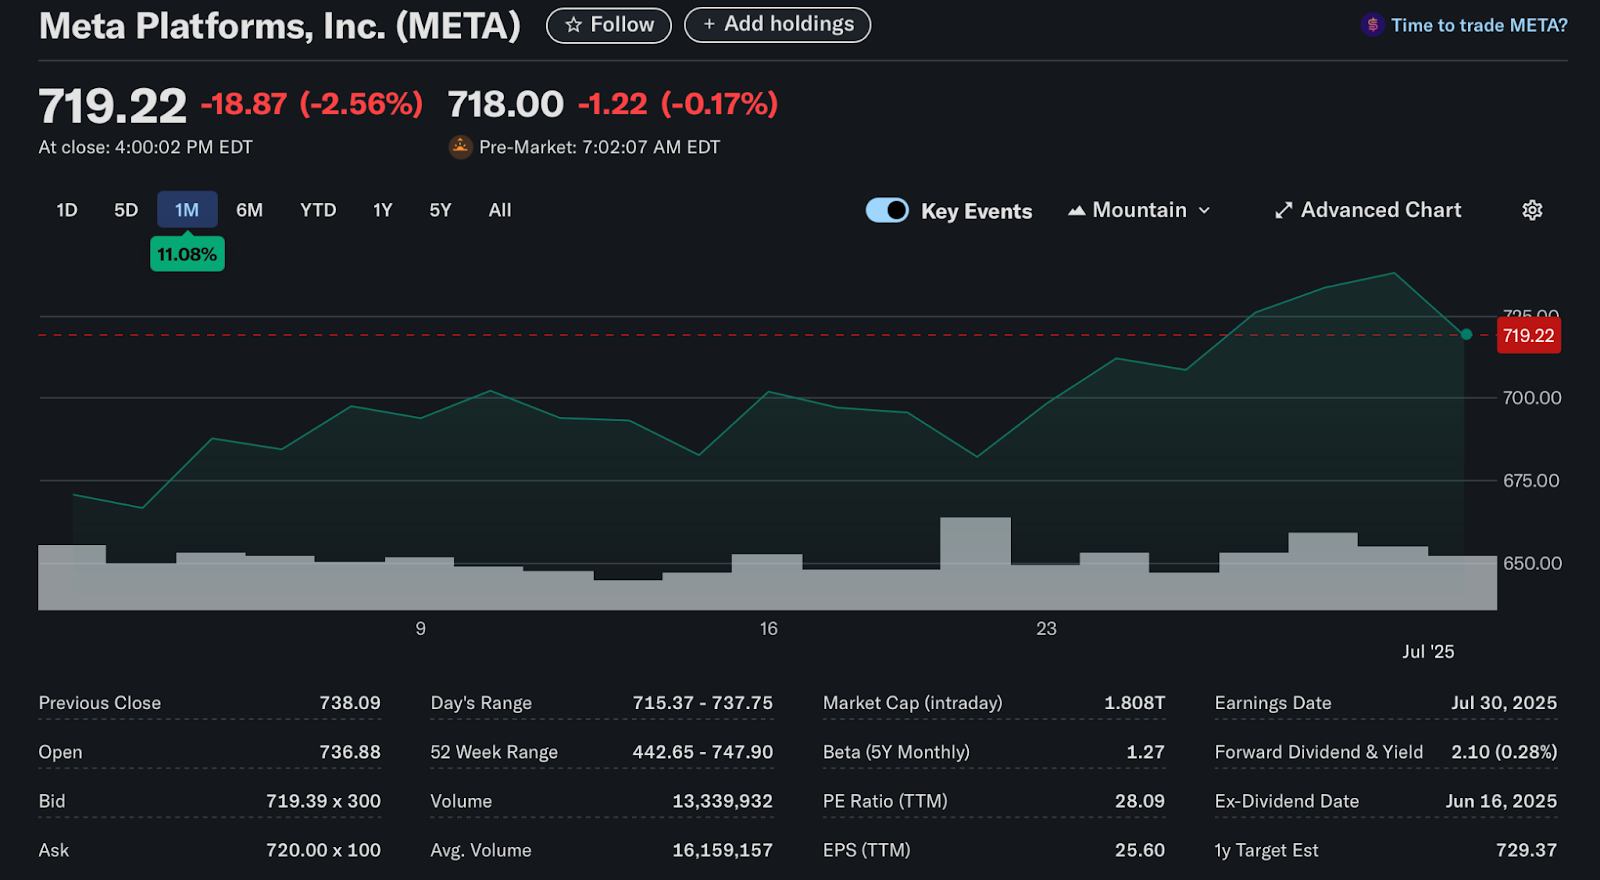Click the 1y Target Est value 729.37

[1527, 850]
